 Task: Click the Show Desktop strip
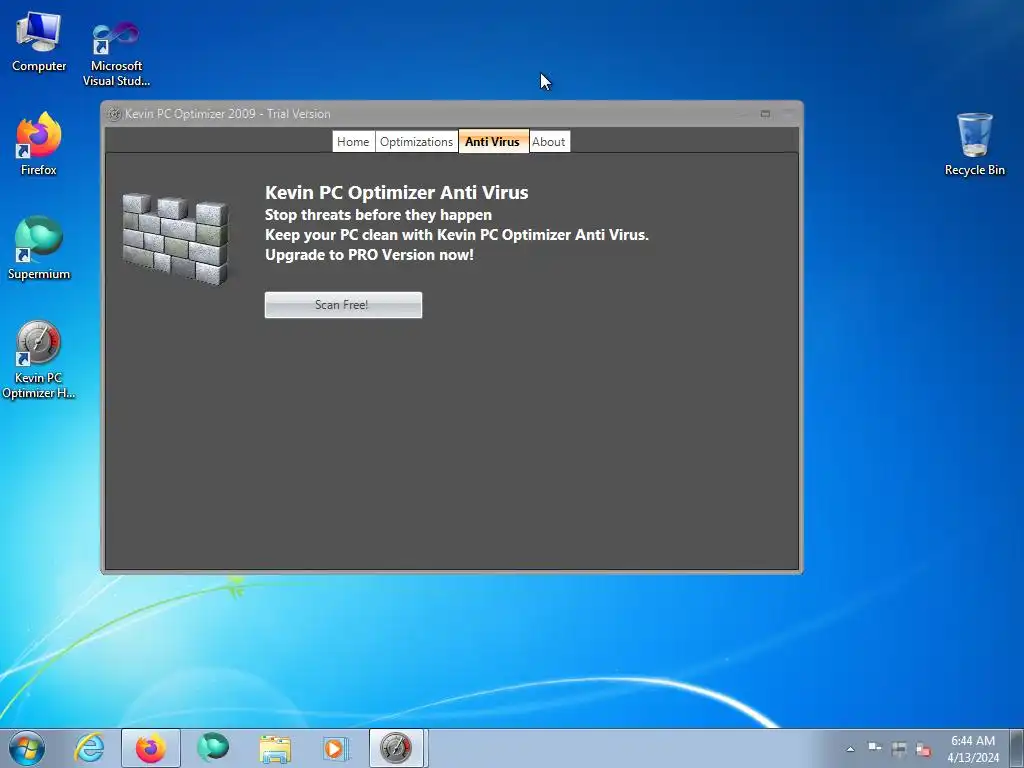pyautogui.click(x=1016, y=748)
